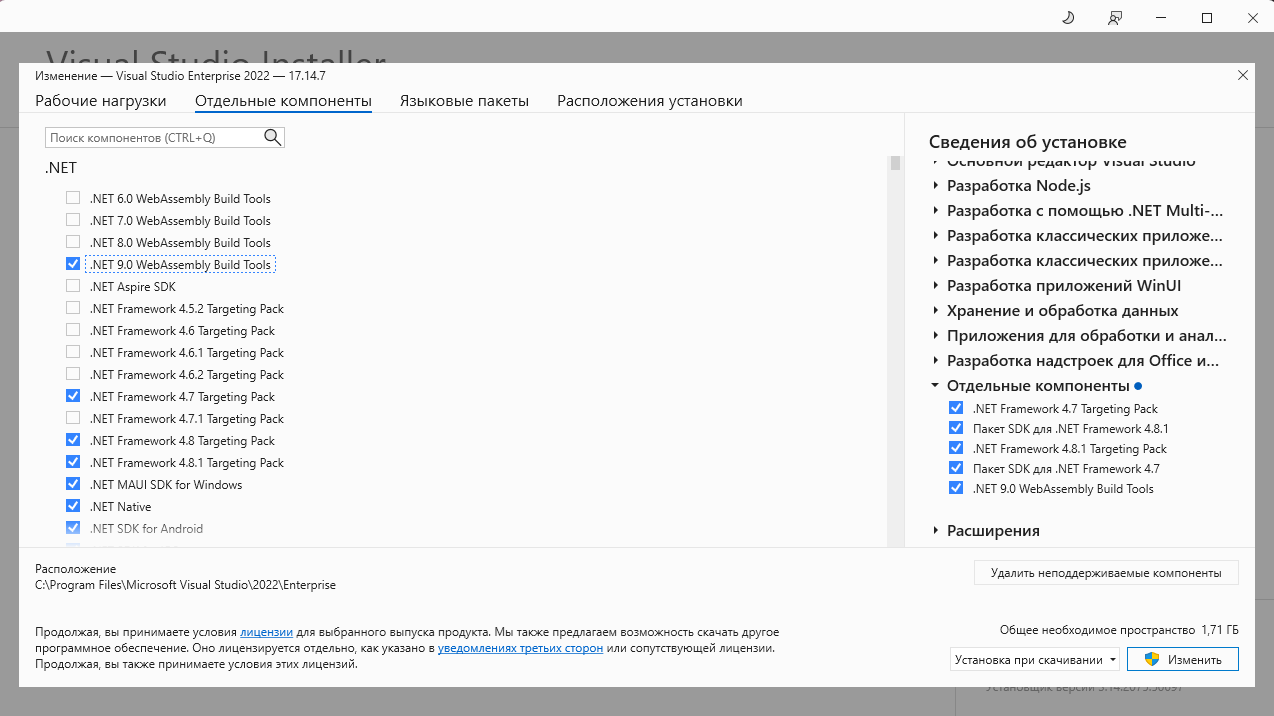
Task: Uncheck Пакет SDK для .NET Framework 4.7 in details
Action: (956, 469)
